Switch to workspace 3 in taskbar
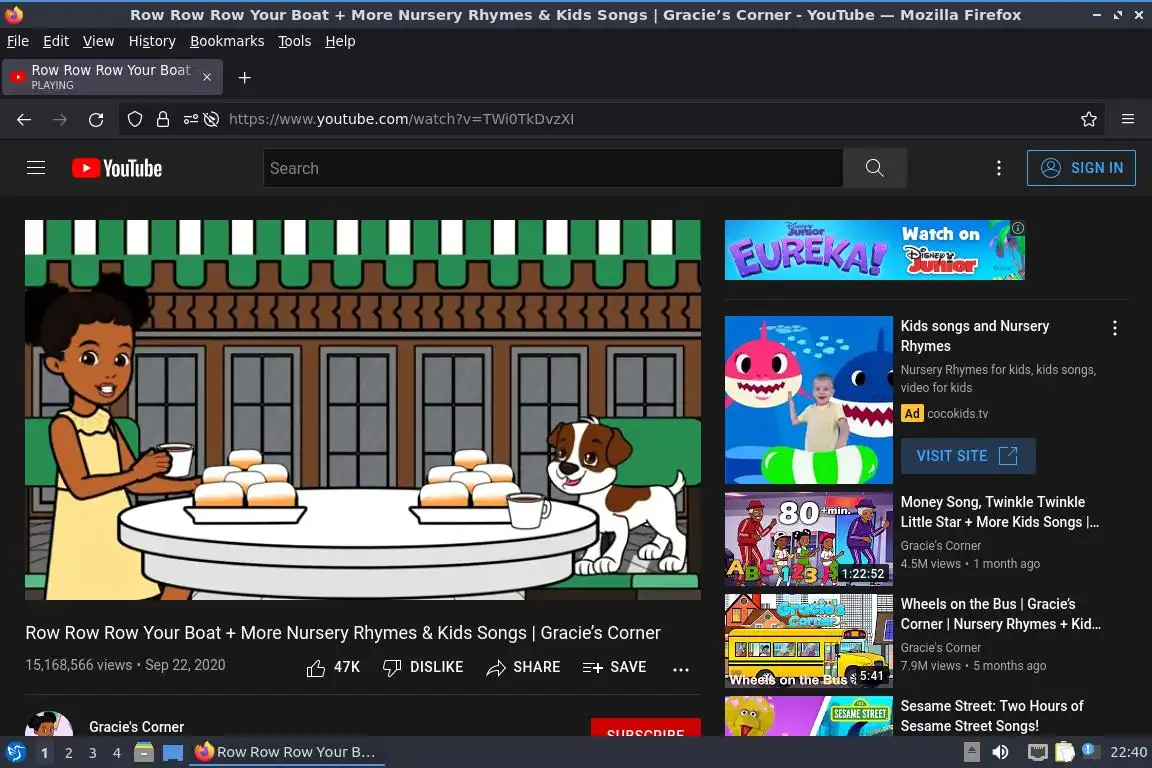1152x768 pixels. 93,753
